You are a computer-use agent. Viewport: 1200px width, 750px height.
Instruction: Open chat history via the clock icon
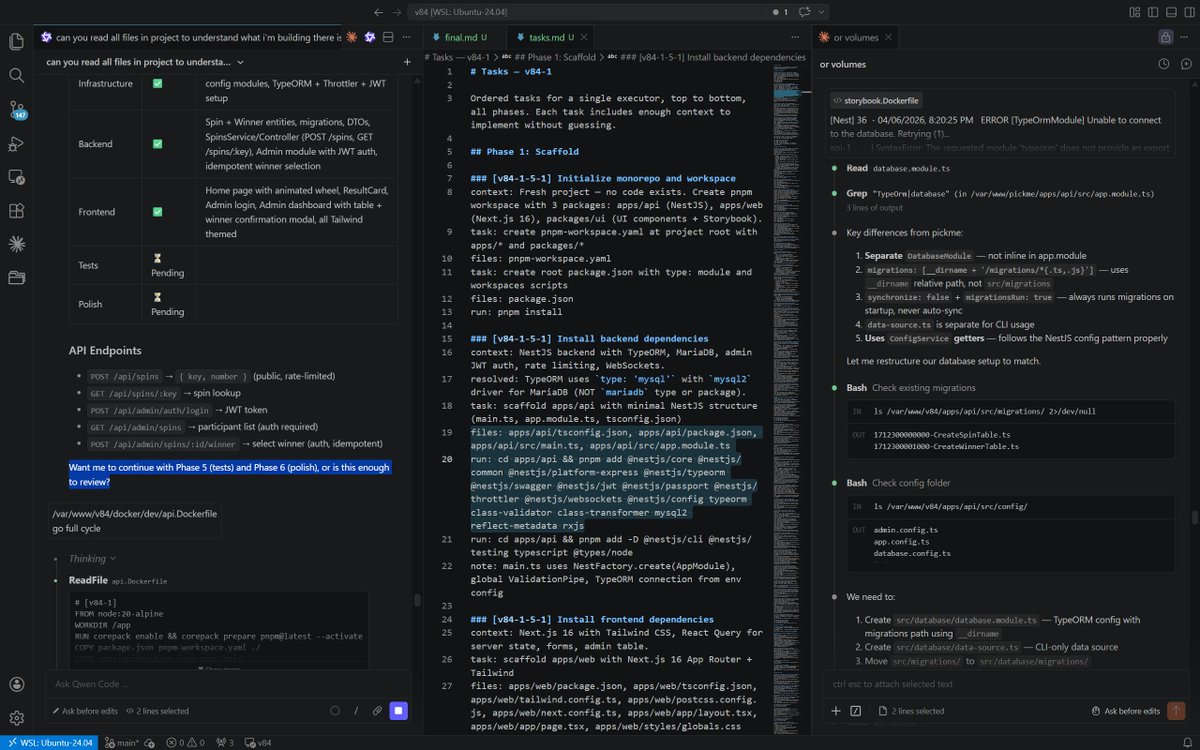coord(1163,63)
